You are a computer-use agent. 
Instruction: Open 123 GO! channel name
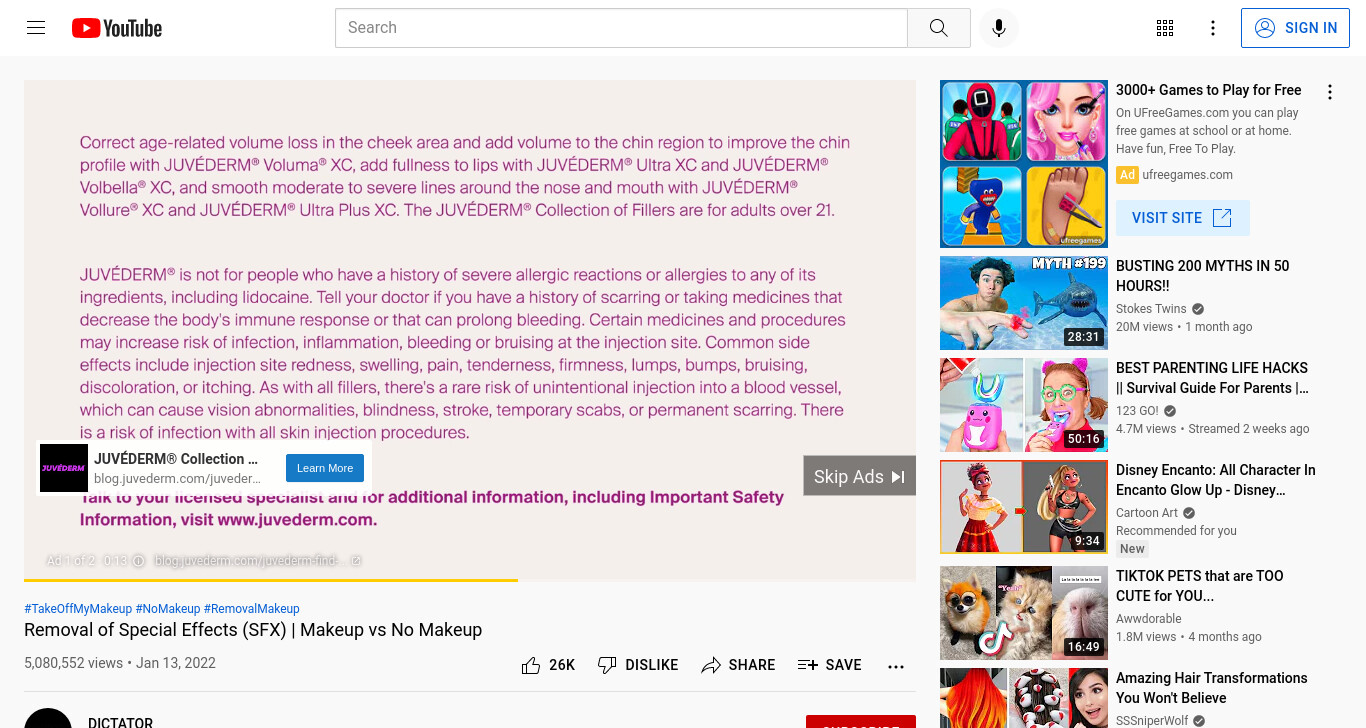point(1137,411)
